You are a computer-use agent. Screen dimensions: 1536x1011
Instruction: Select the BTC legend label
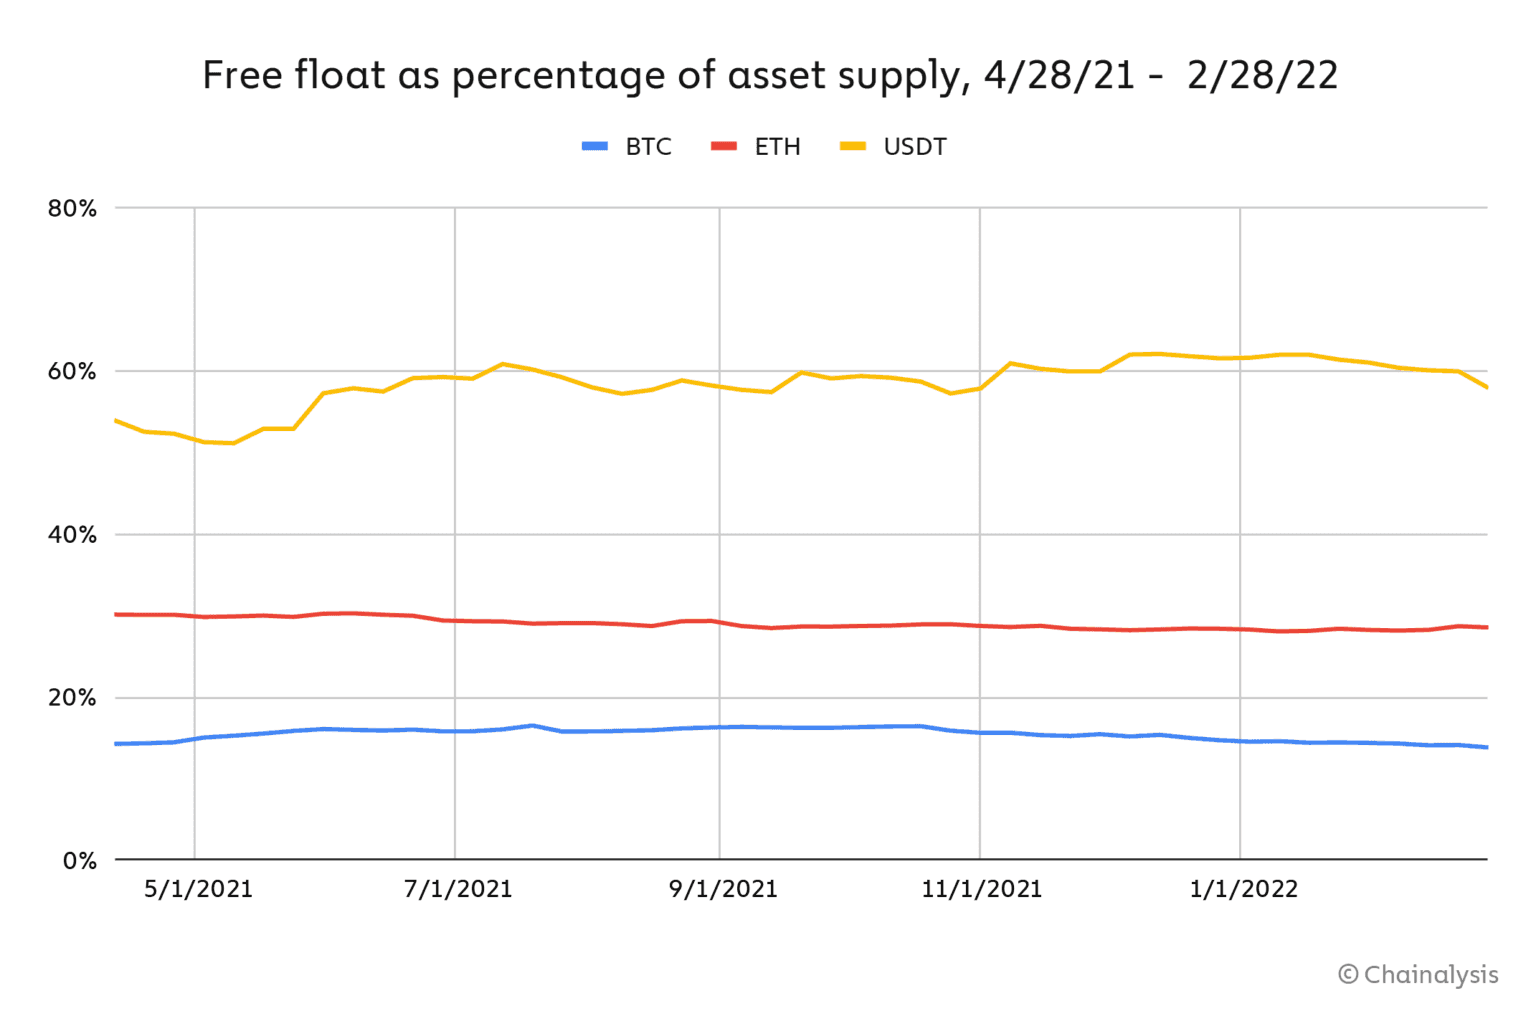click(x=648, y=147)
